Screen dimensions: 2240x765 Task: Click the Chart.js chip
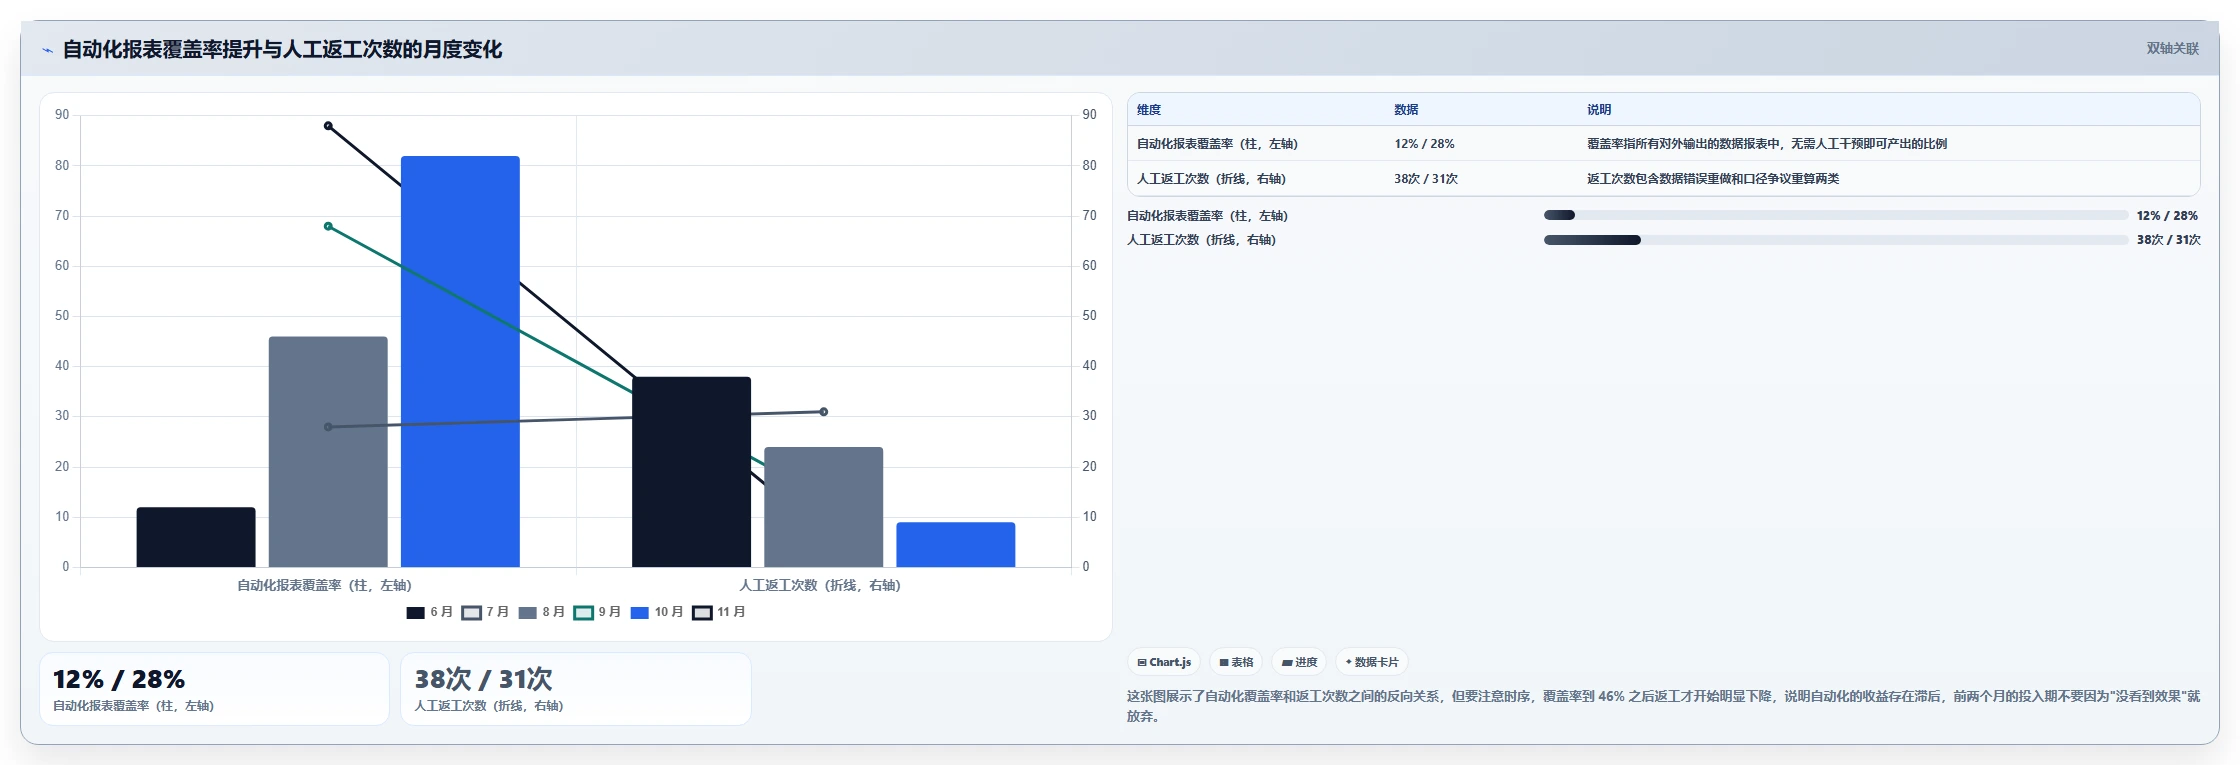[1164, 662]
